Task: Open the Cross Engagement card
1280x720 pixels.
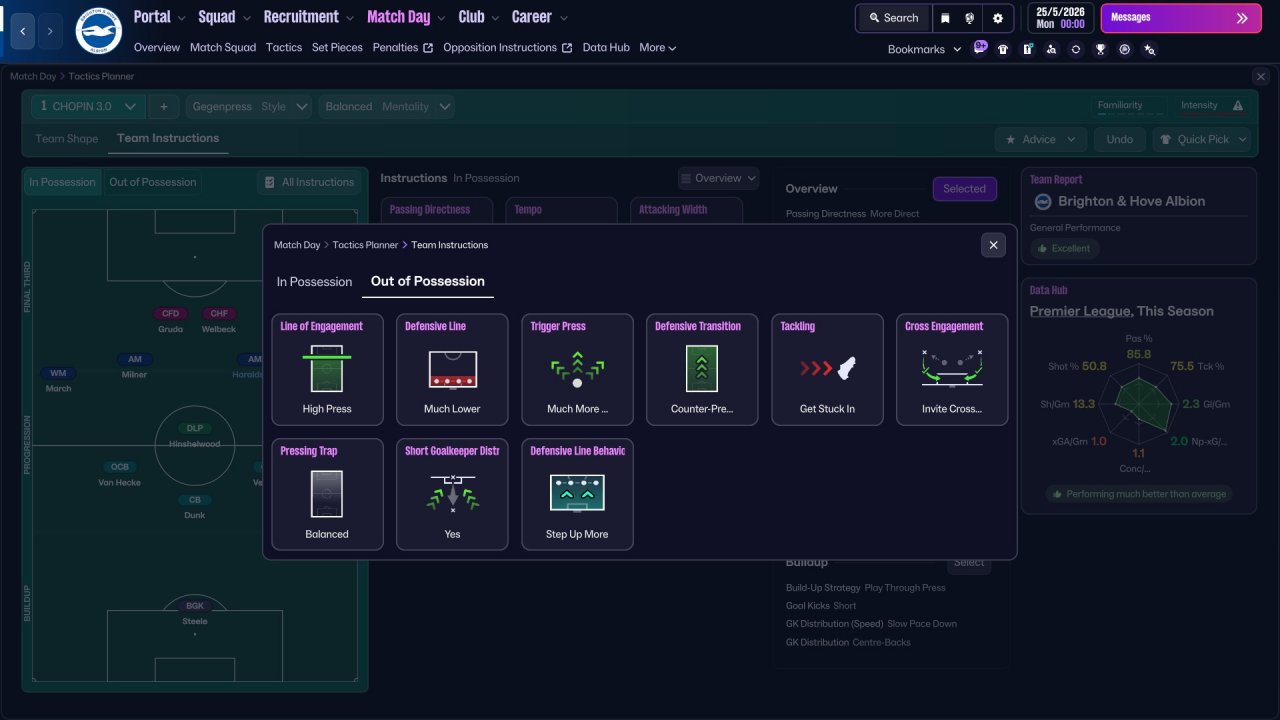Action: tap(952, 370)
